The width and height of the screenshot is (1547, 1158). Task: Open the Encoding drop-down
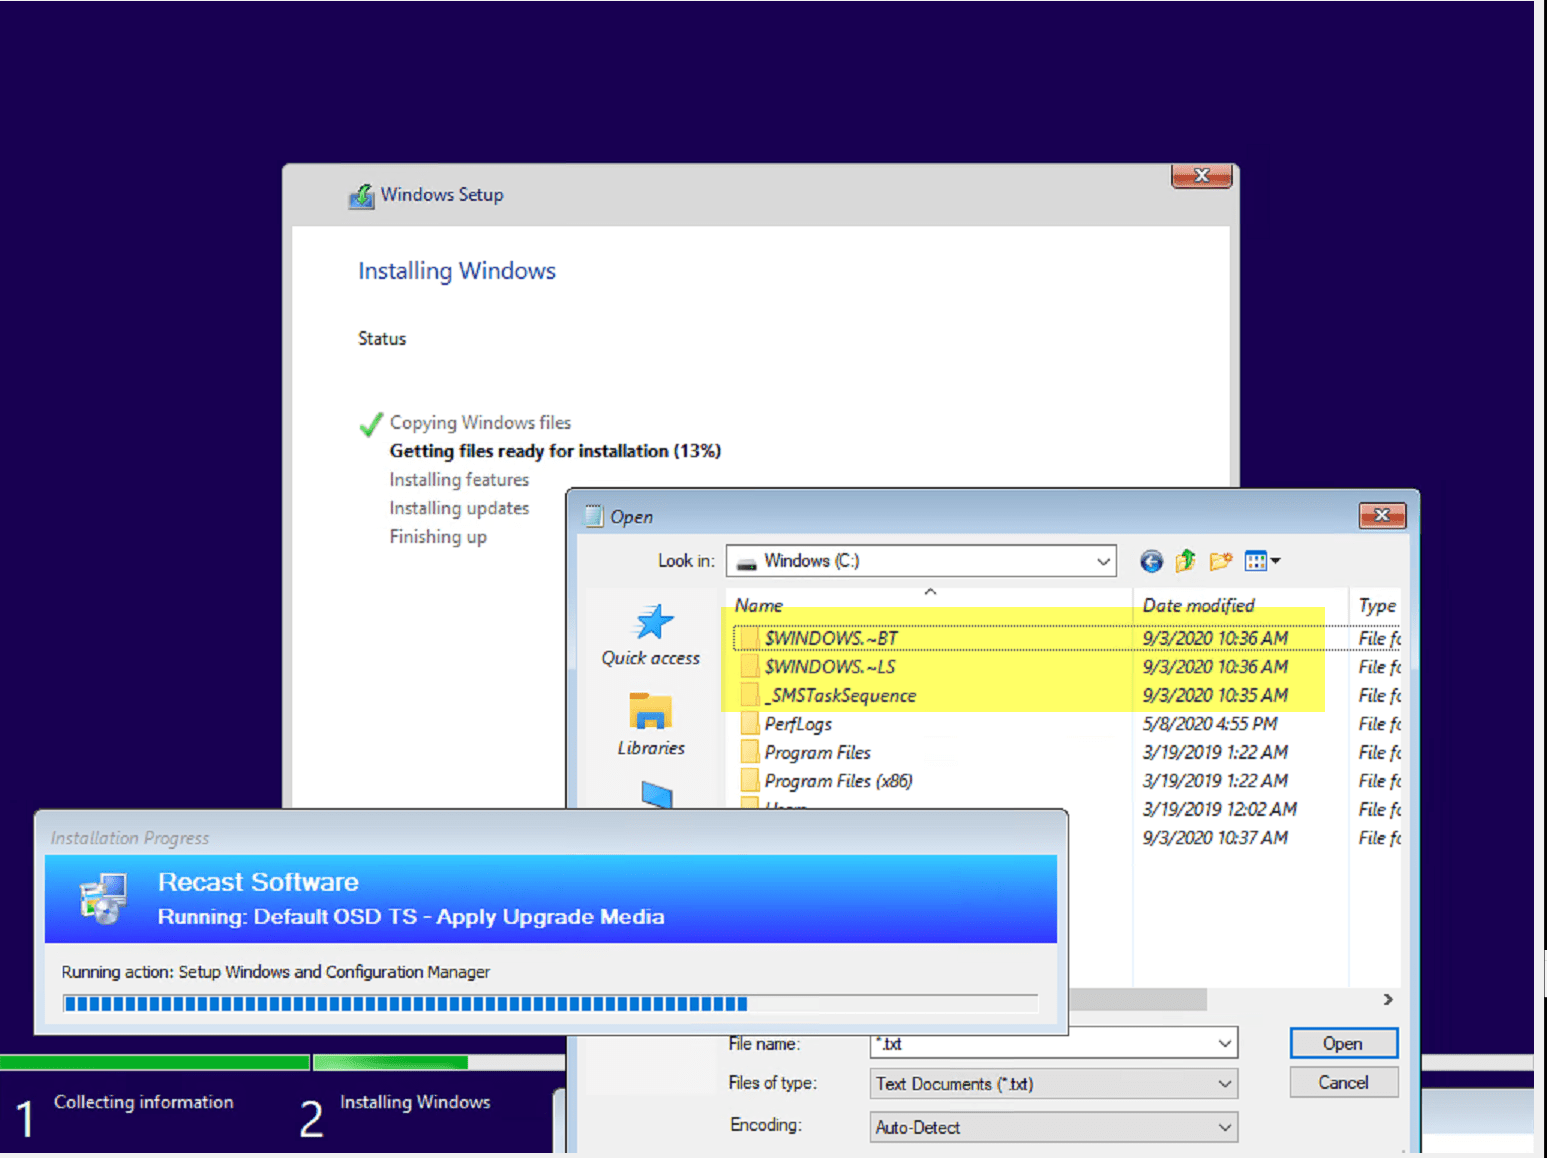click(1224, 1127)
